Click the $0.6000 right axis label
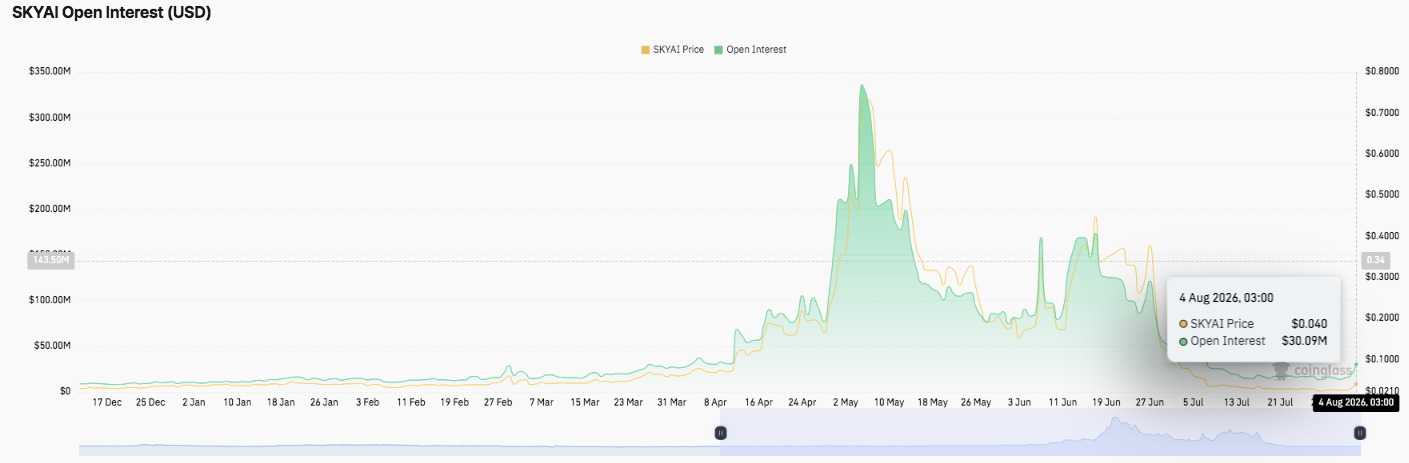 coord(1380,154)
